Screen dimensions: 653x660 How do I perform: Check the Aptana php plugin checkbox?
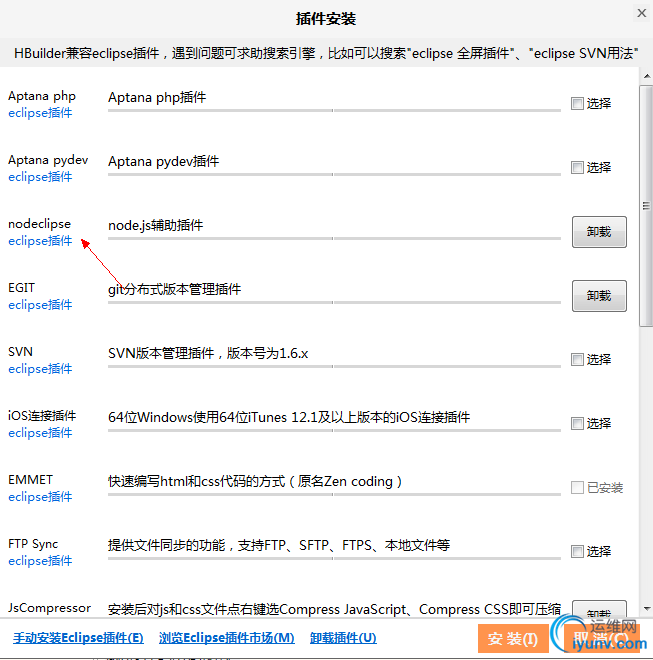pos(577,103)
